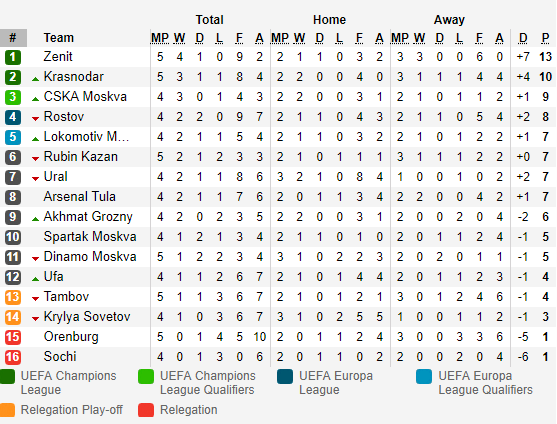Sort by the Team column header
The height and width of the screenshot is (424, 557).
click(59, 38)
